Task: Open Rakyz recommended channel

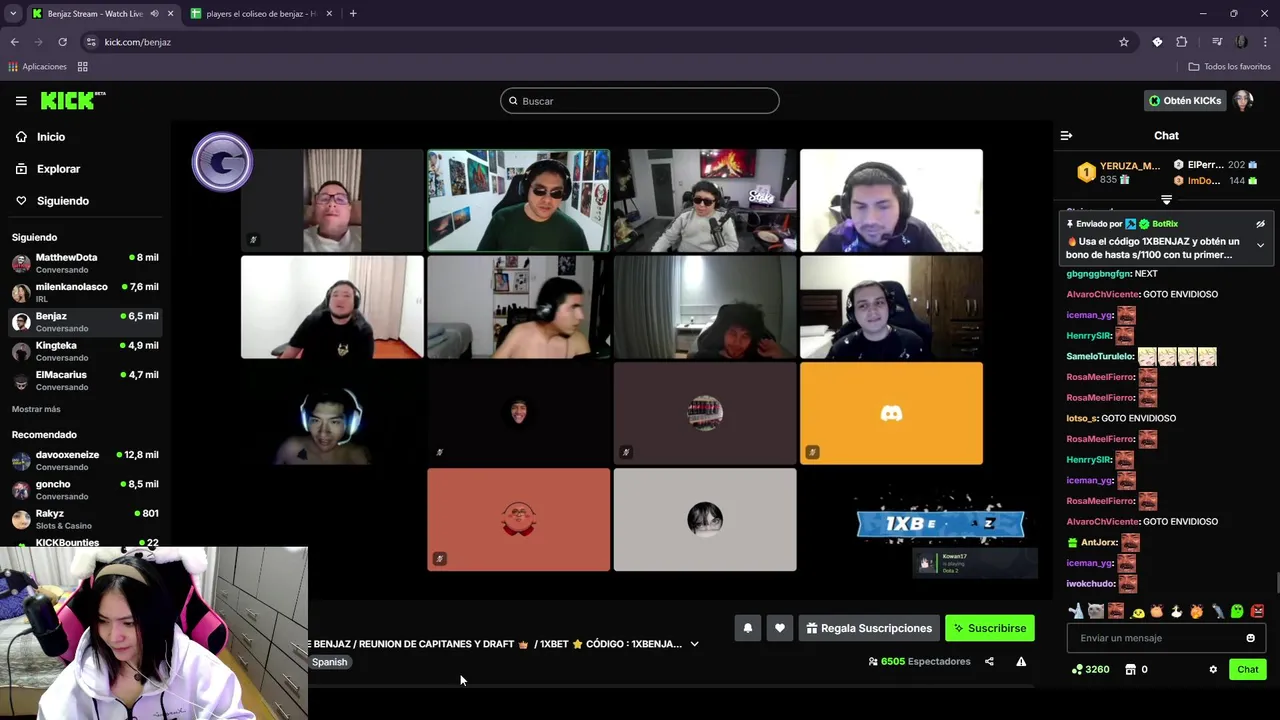Action: pos(84,519)
